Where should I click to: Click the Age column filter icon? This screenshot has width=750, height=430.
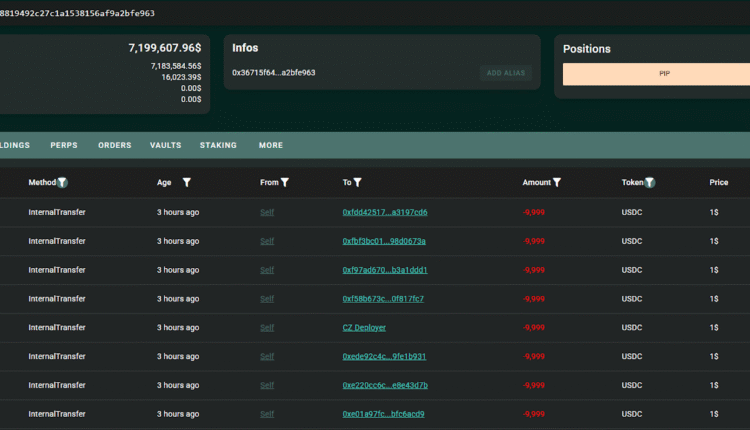186,183
